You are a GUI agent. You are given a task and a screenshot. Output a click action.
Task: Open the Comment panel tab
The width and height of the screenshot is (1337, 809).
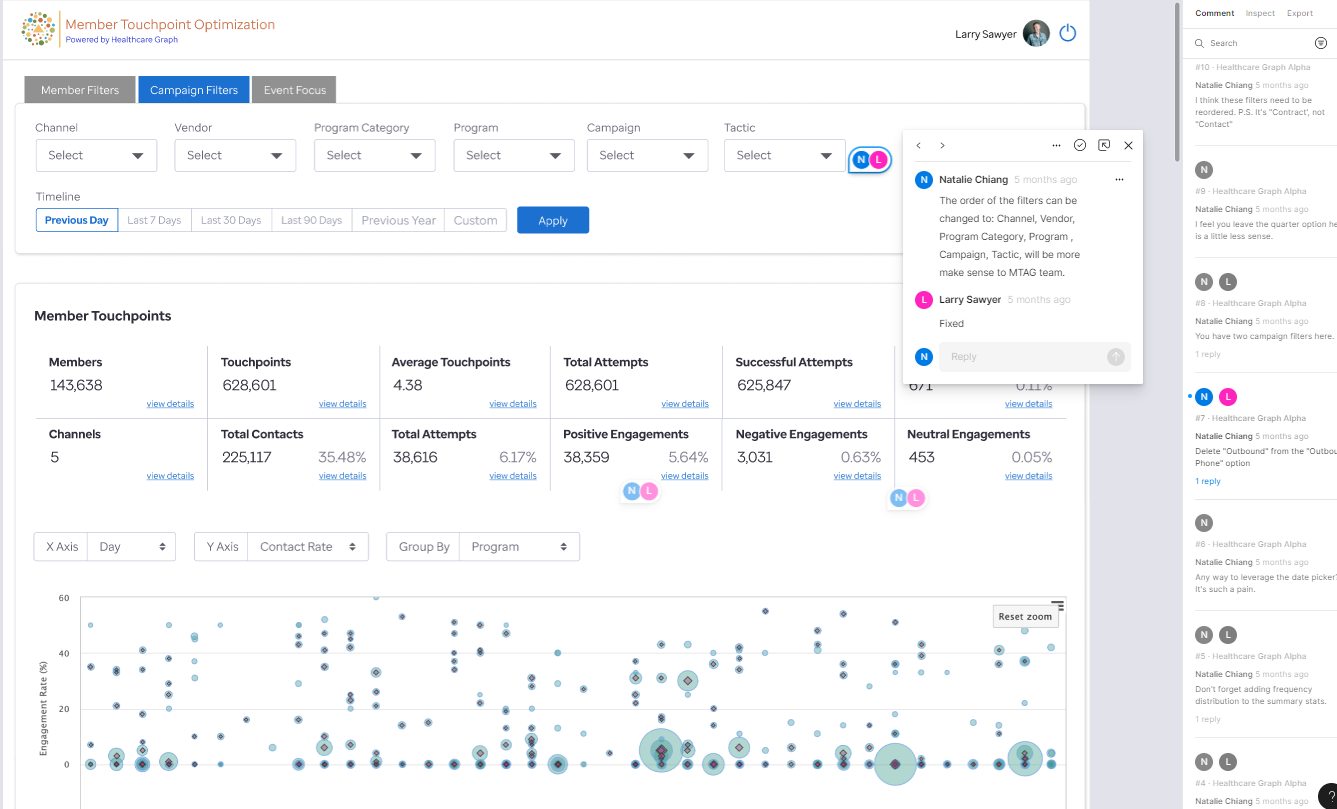coord(1214,13)
